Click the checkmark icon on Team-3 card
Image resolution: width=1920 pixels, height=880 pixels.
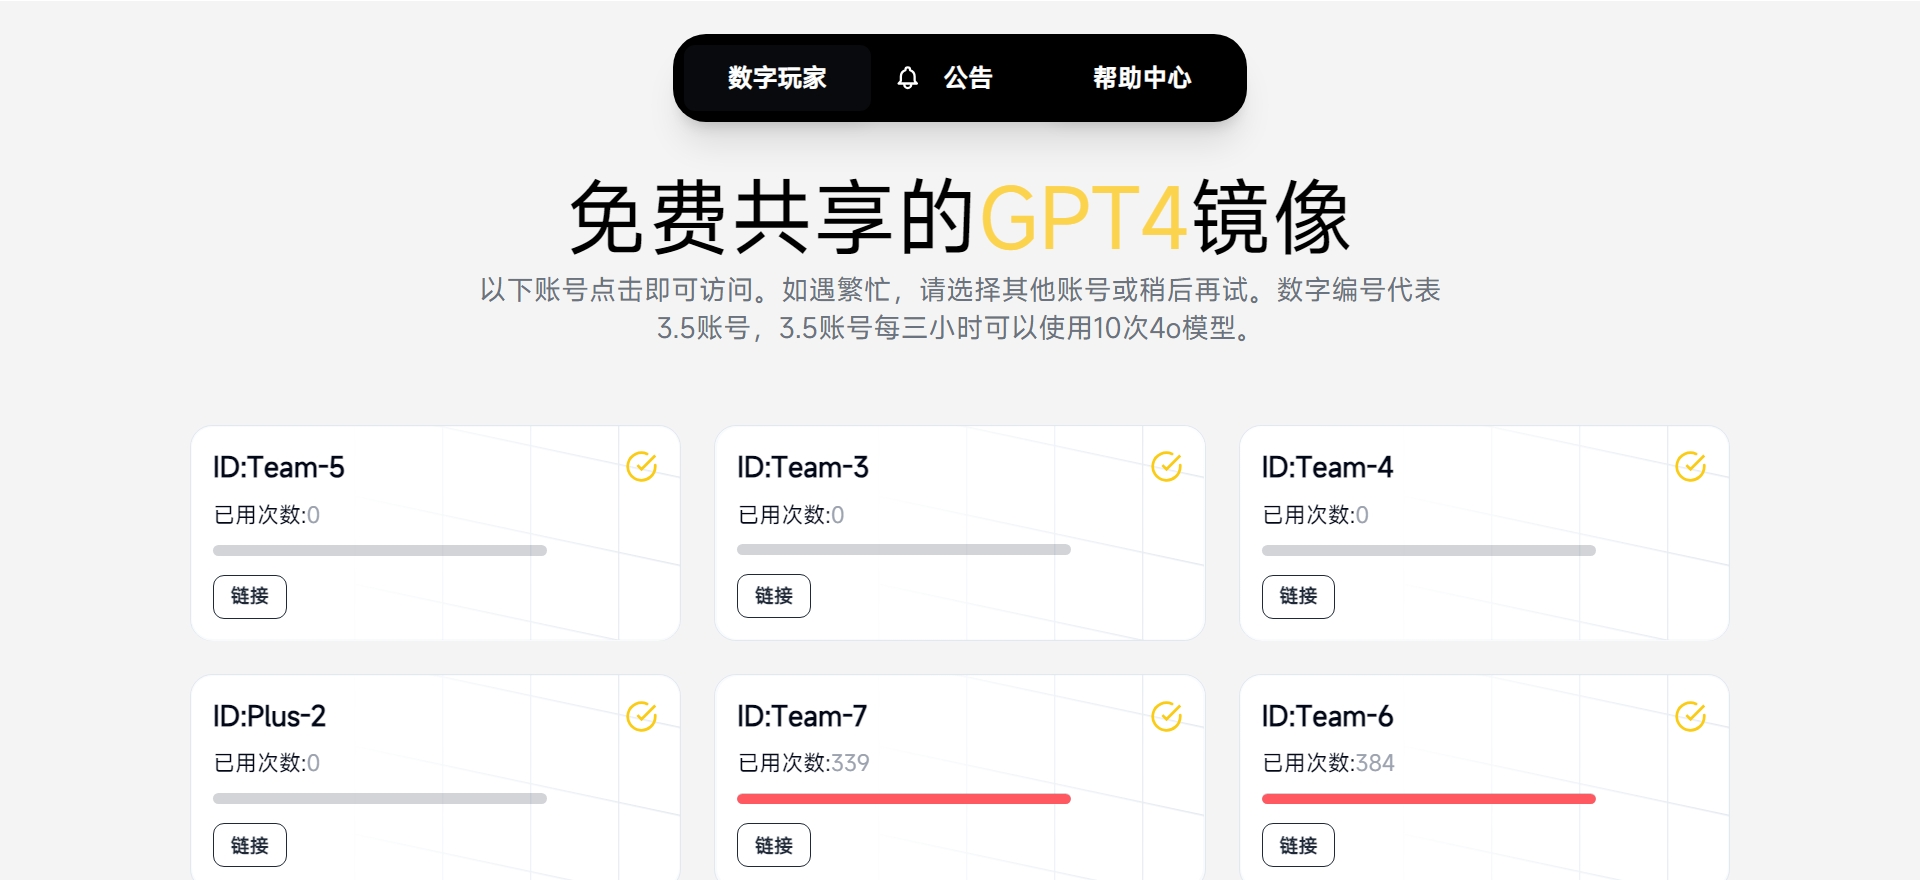[x=1166, y=466]
